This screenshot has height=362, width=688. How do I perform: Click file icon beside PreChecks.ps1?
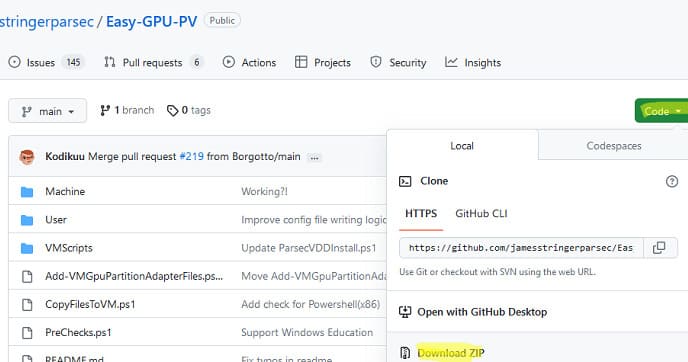pyautogui.click(x=27, y=333)
